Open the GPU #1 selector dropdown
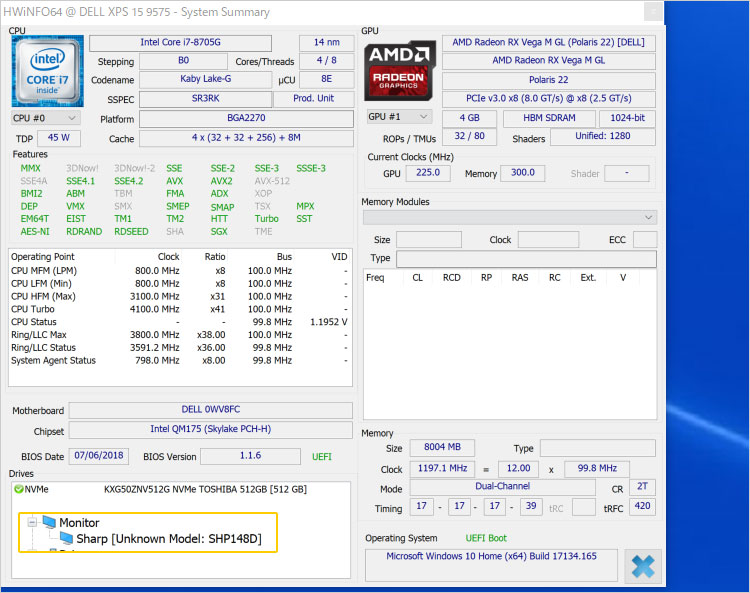 click(399, 117)
